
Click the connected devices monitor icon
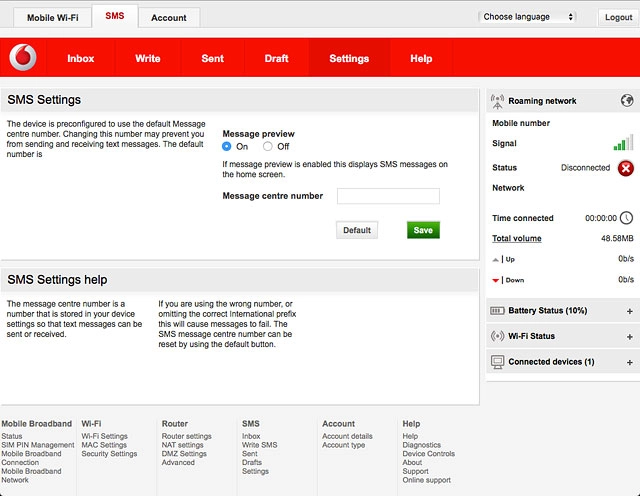point(498,361)
